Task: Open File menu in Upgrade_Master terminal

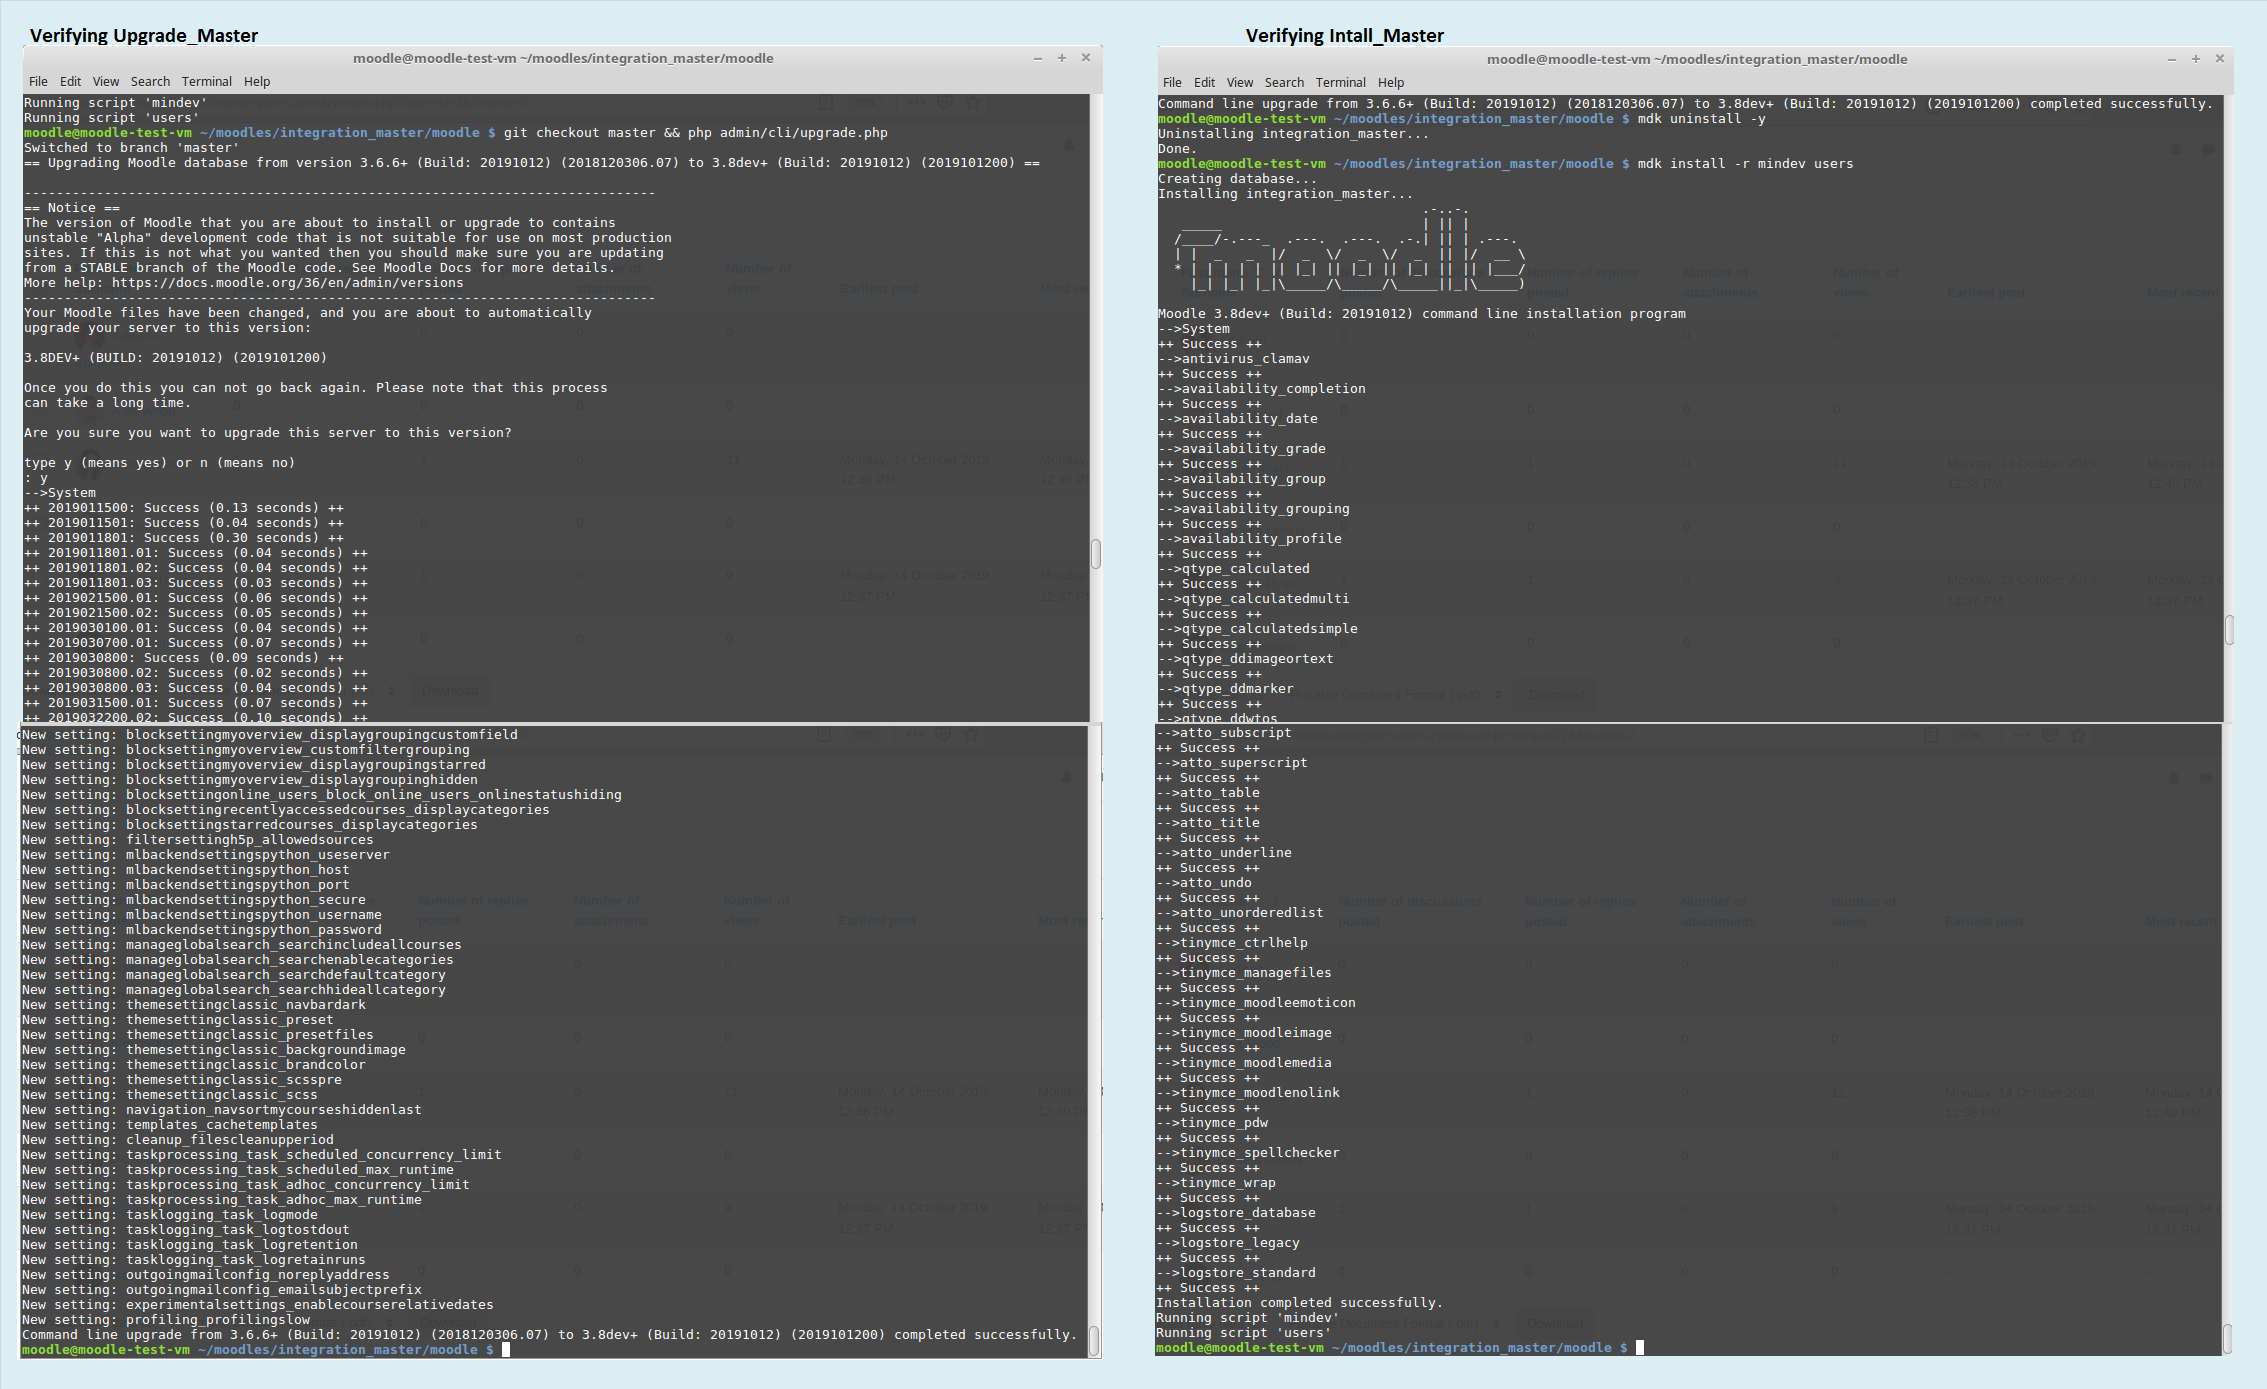Action: (x=38, y=82)
